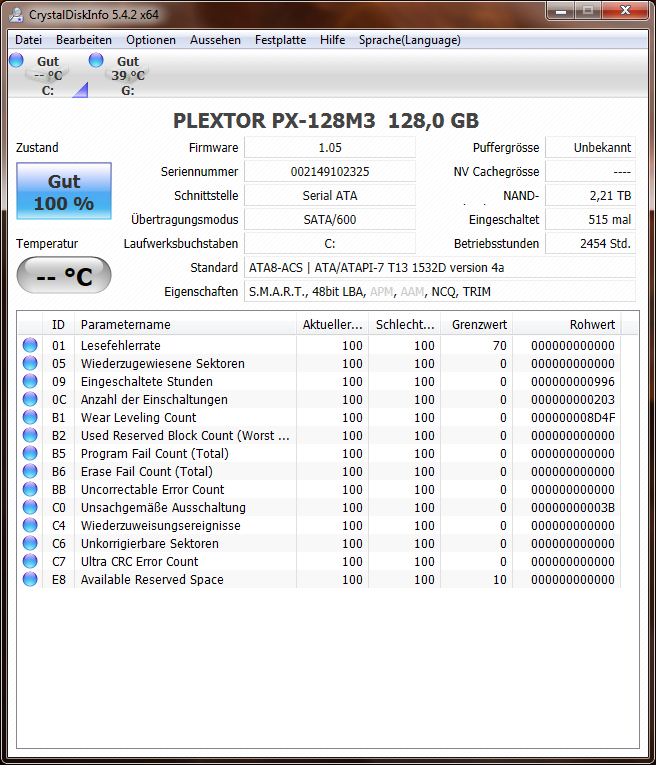Click the Schnittstelle field Serial ATA
This screenshot has width=656, height=765.
(330, 195)
